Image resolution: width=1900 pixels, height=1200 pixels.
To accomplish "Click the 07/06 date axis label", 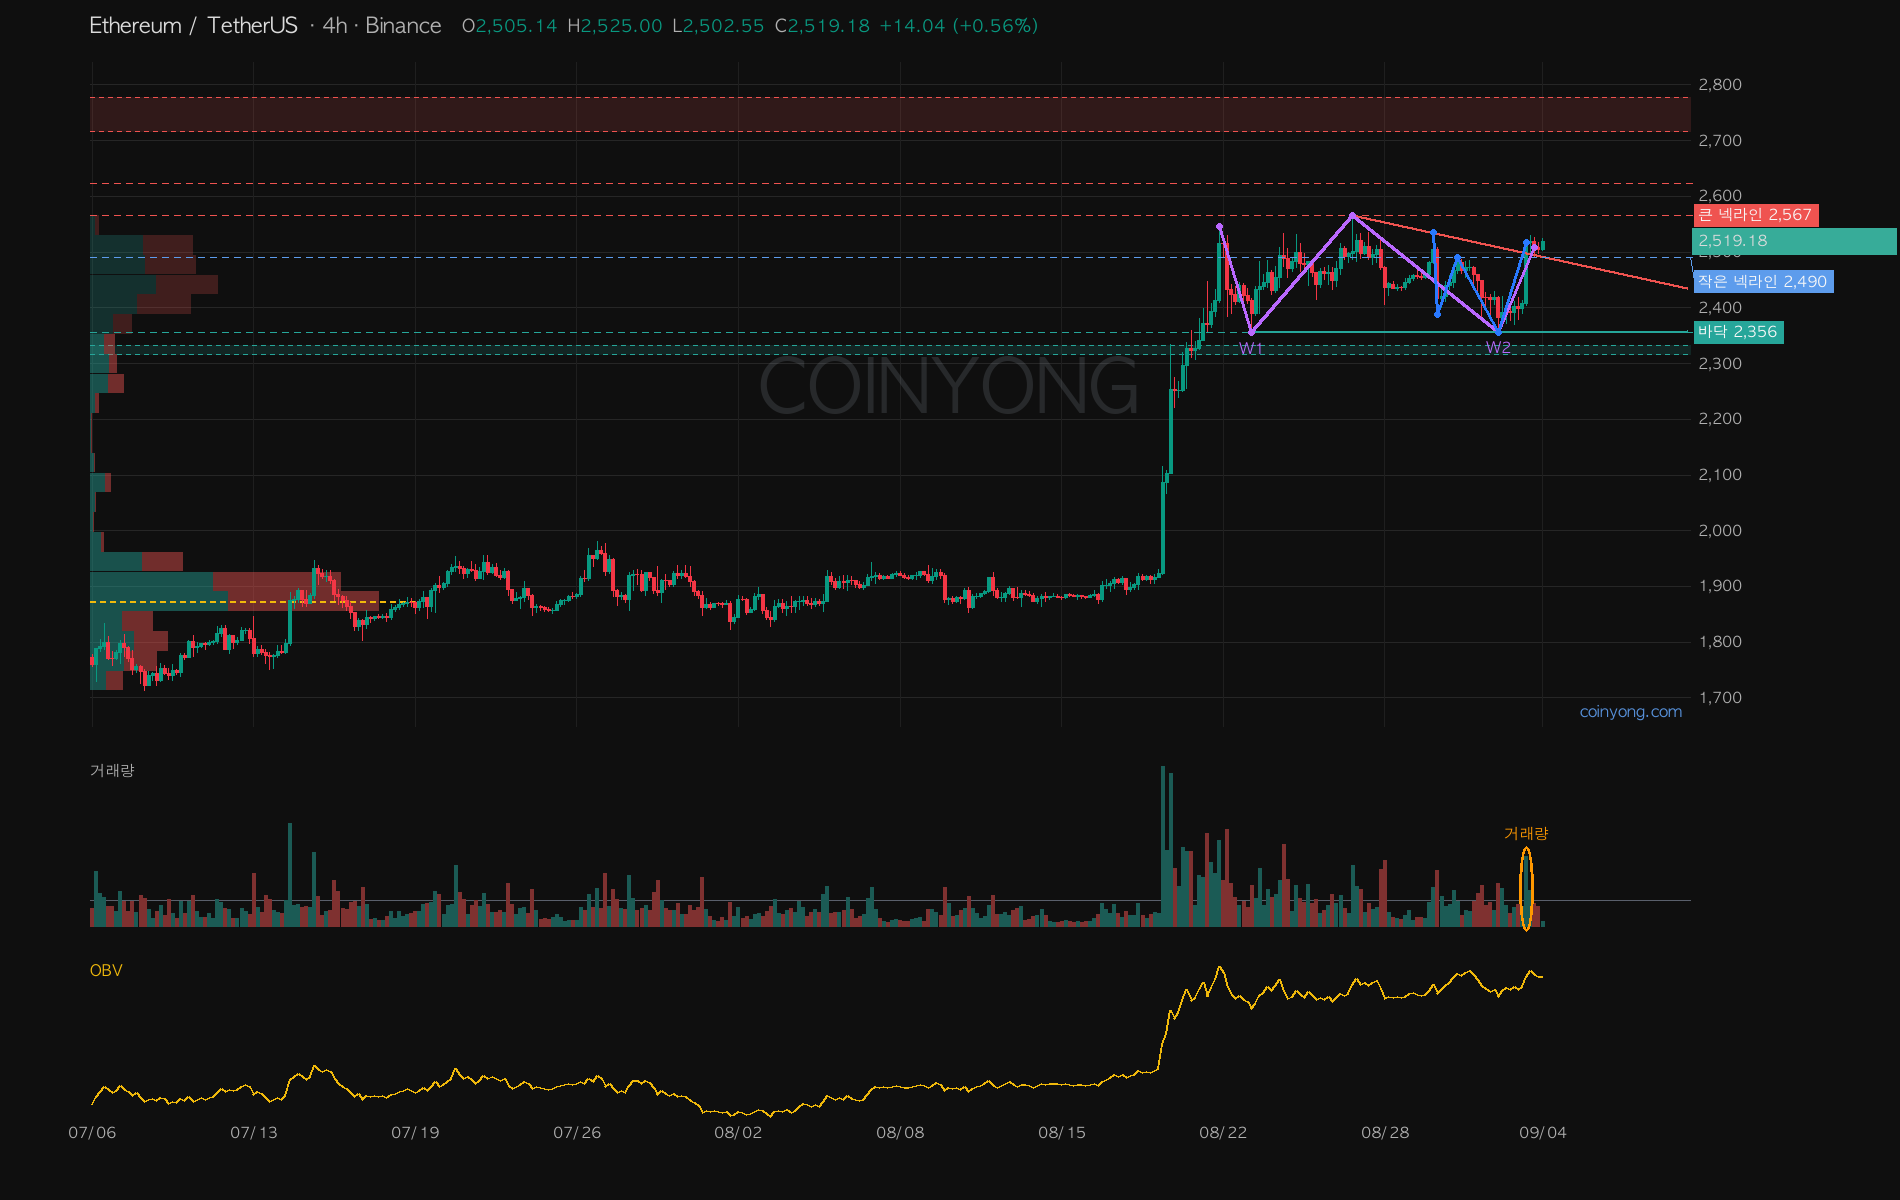I will click(92, 1133).
